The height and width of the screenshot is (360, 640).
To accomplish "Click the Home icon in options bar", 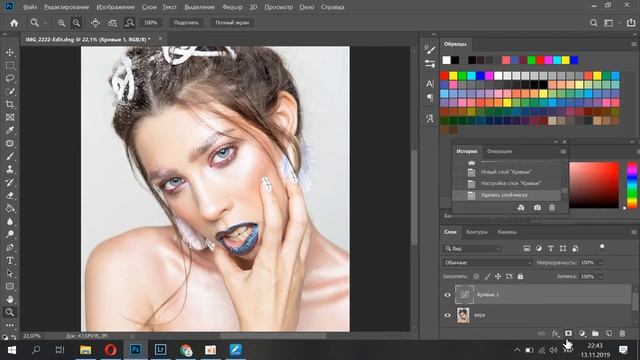I will pyautogui.click(x=14, y=23).
